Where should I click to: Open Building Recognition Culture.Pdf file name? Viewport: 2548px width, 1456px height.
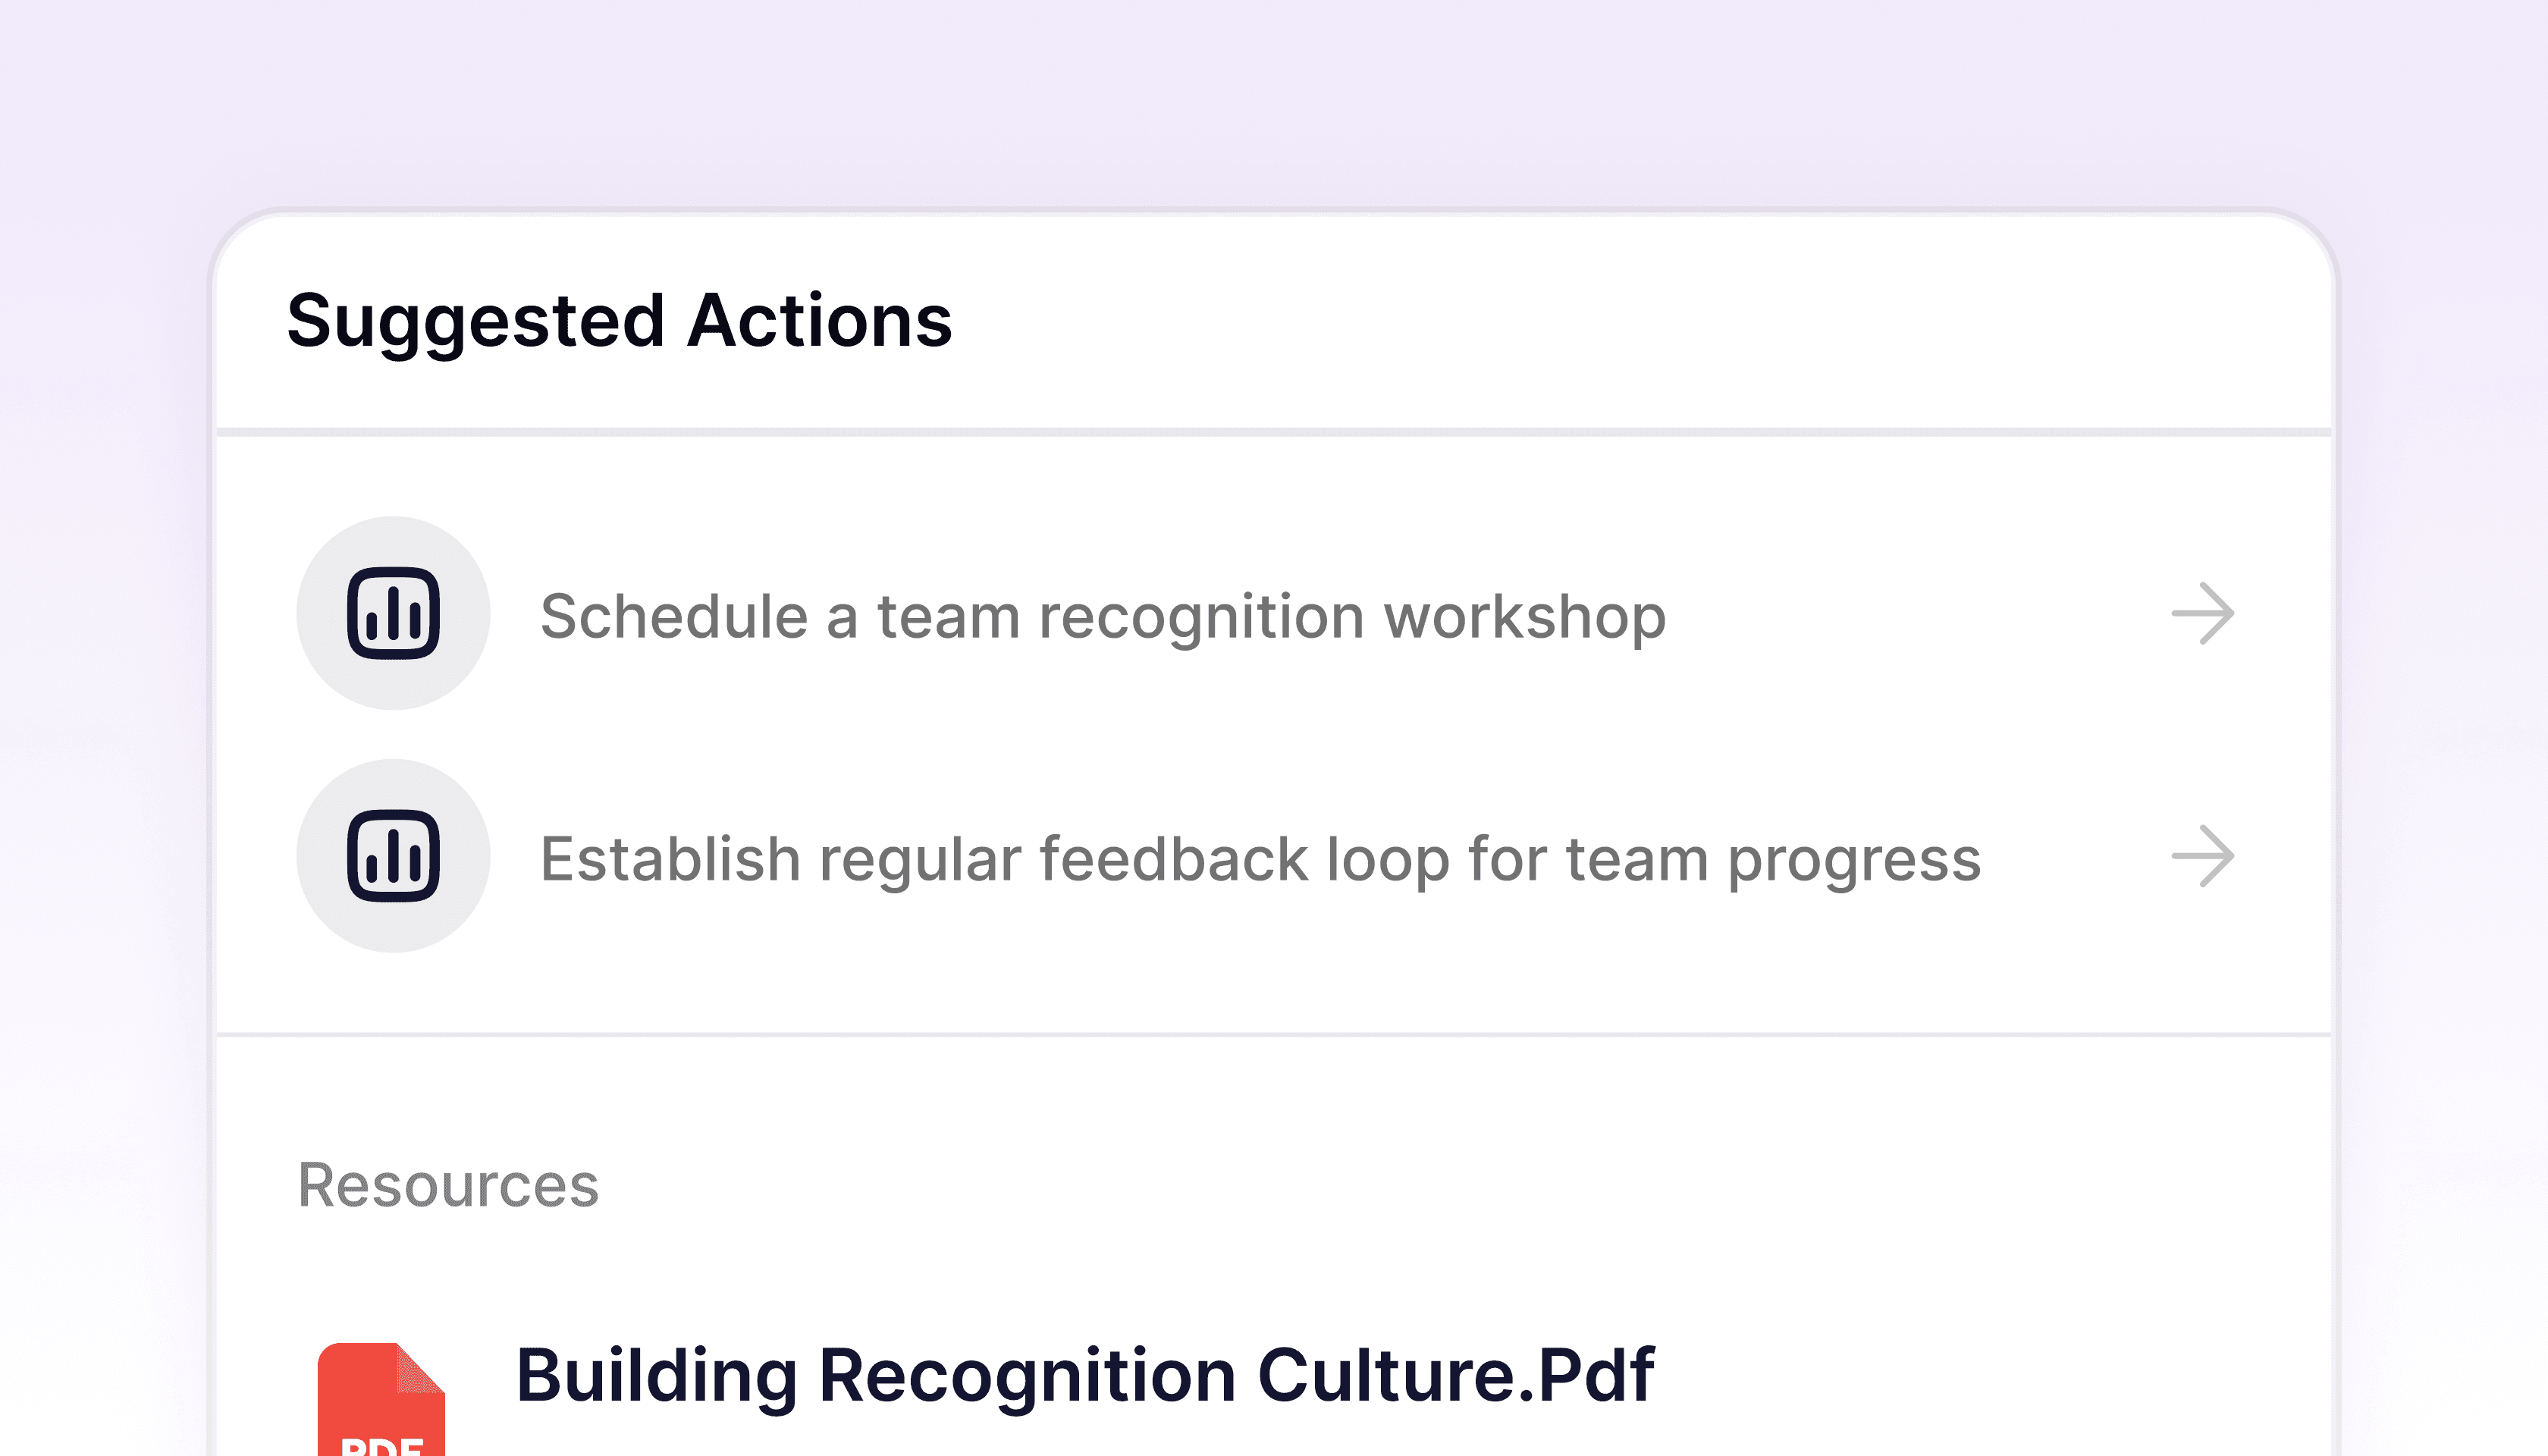point(1084,1376)
